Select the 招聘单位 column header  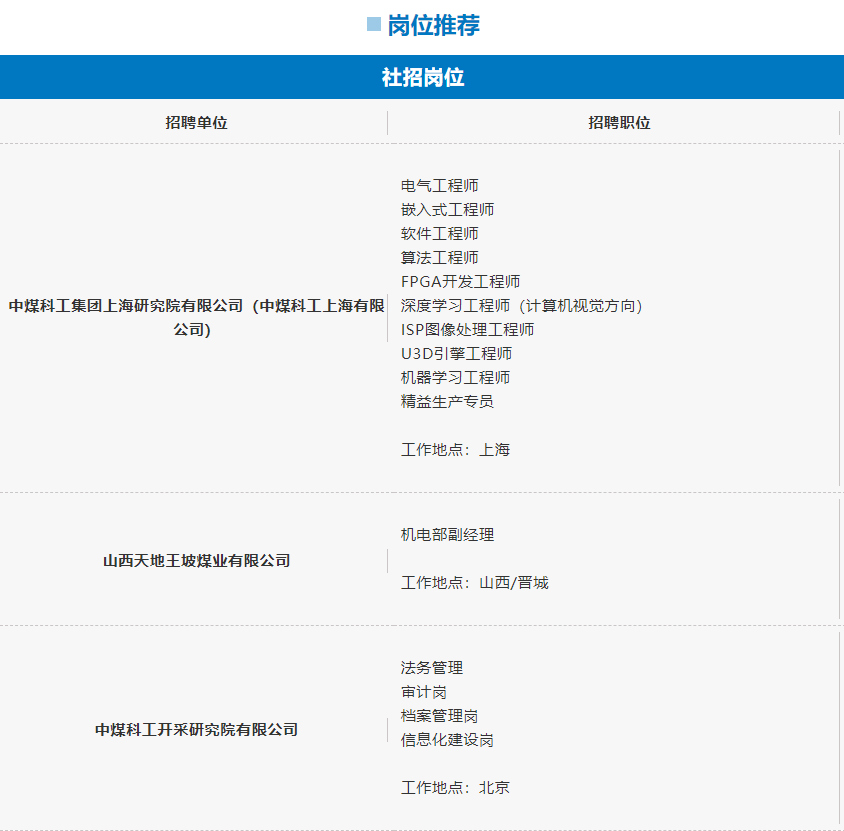(196, 123)
